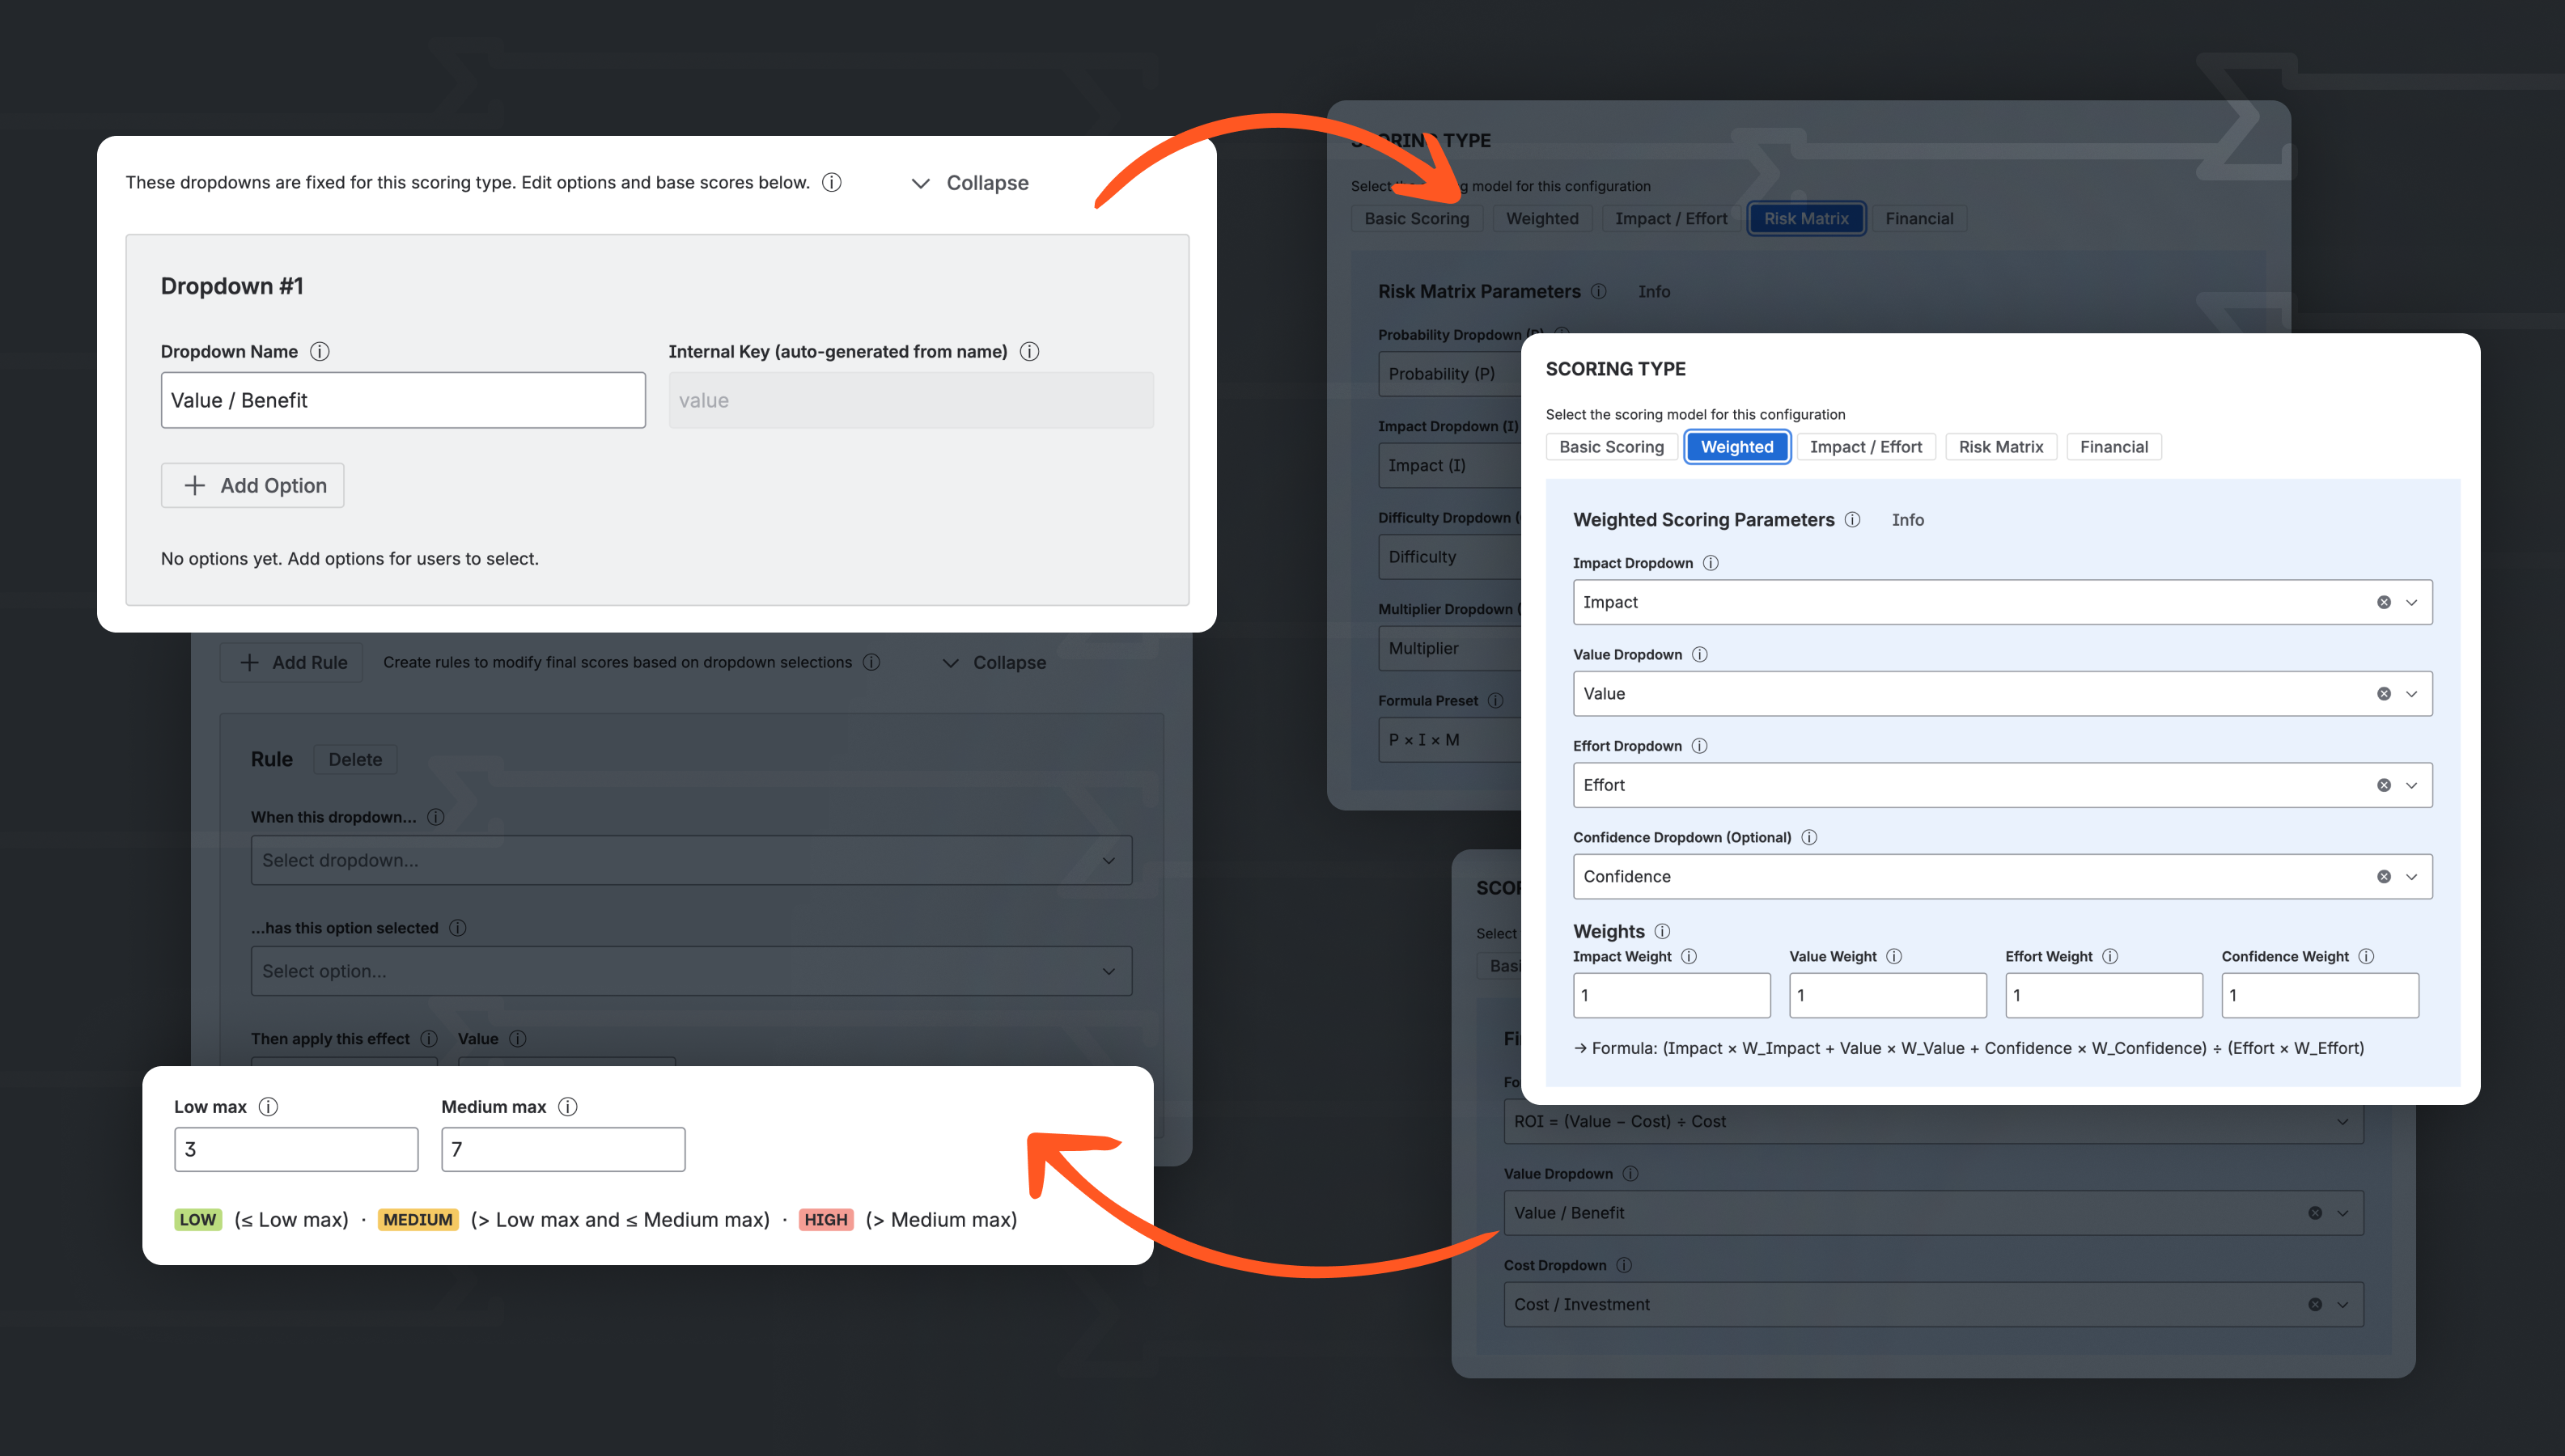The height and width of the screenshot is (1456, 2565).
Task: Open the info tooltip beside Dropdown Name
Action: pyautogui.click(x=320, y=351)
